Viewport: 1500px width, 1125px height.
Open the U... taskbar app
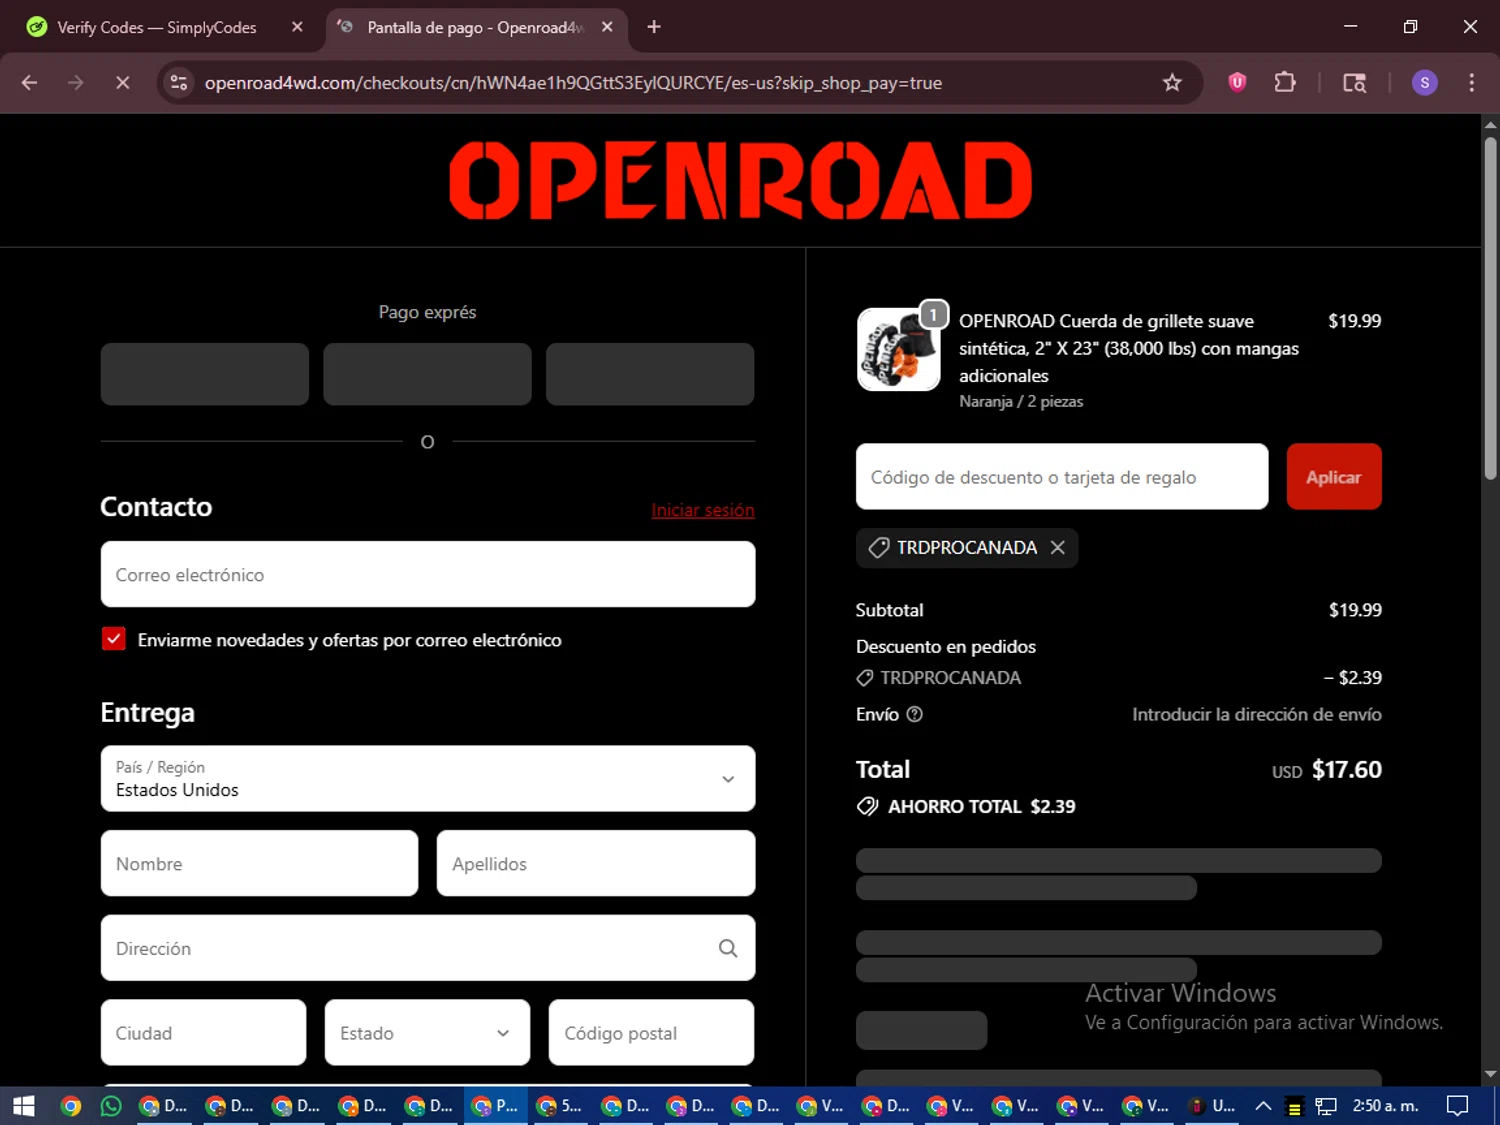[1212, 1105]
